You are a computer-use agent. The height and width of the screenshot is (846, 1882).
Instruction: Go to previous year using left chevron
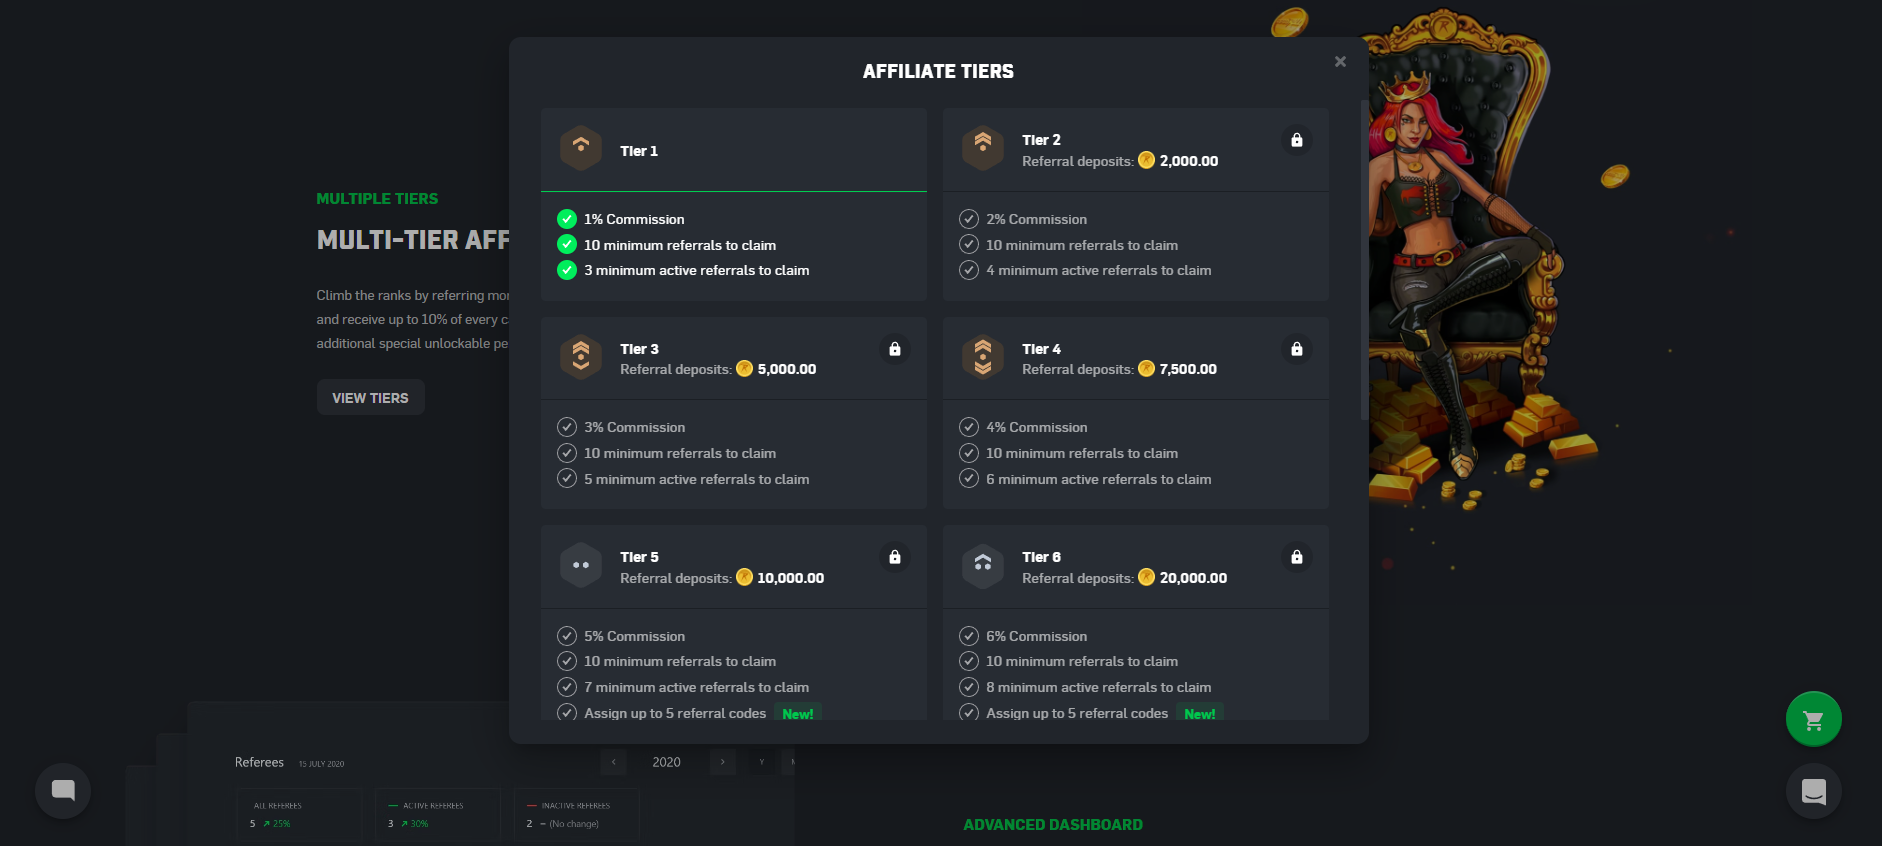614,762
